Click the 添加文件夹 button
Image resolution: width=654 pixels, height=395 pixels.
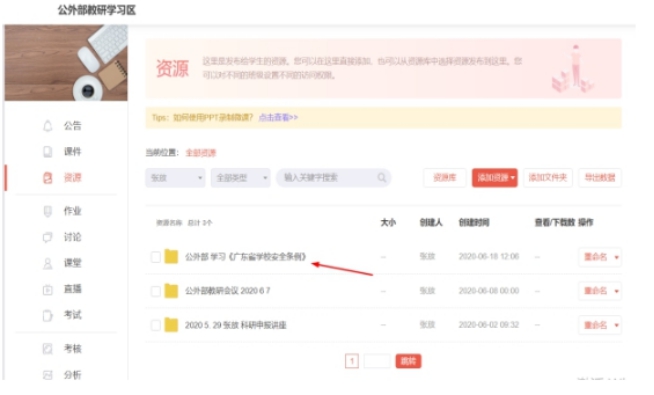(548, 178)
